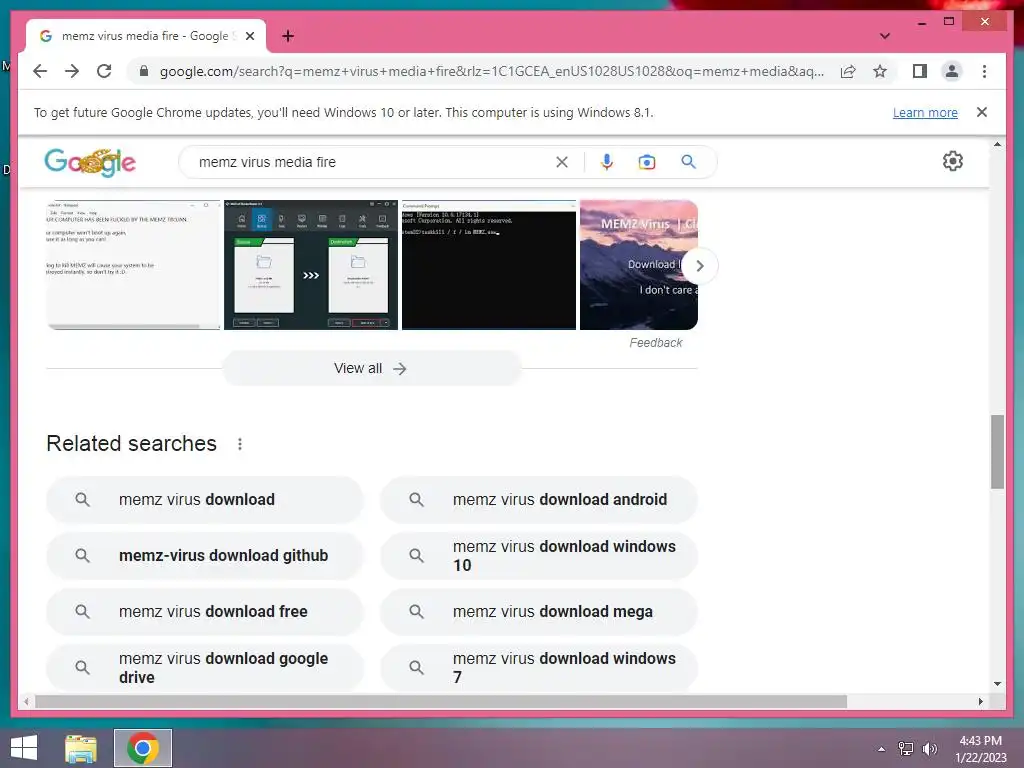The height and width of the screenshot is (768, 1024).
Task: Show hidden system tray icons
Action: pyautogui.click(x=881, y=749)
